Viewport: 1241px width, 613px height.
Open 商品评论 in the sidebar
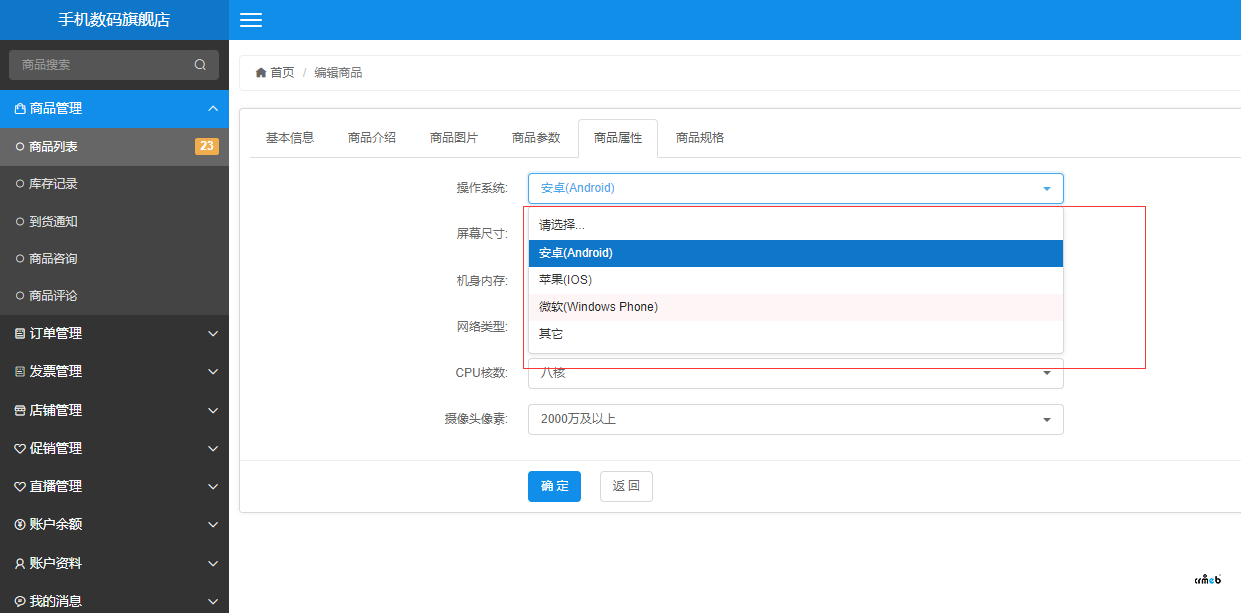(x=114, y=296)
